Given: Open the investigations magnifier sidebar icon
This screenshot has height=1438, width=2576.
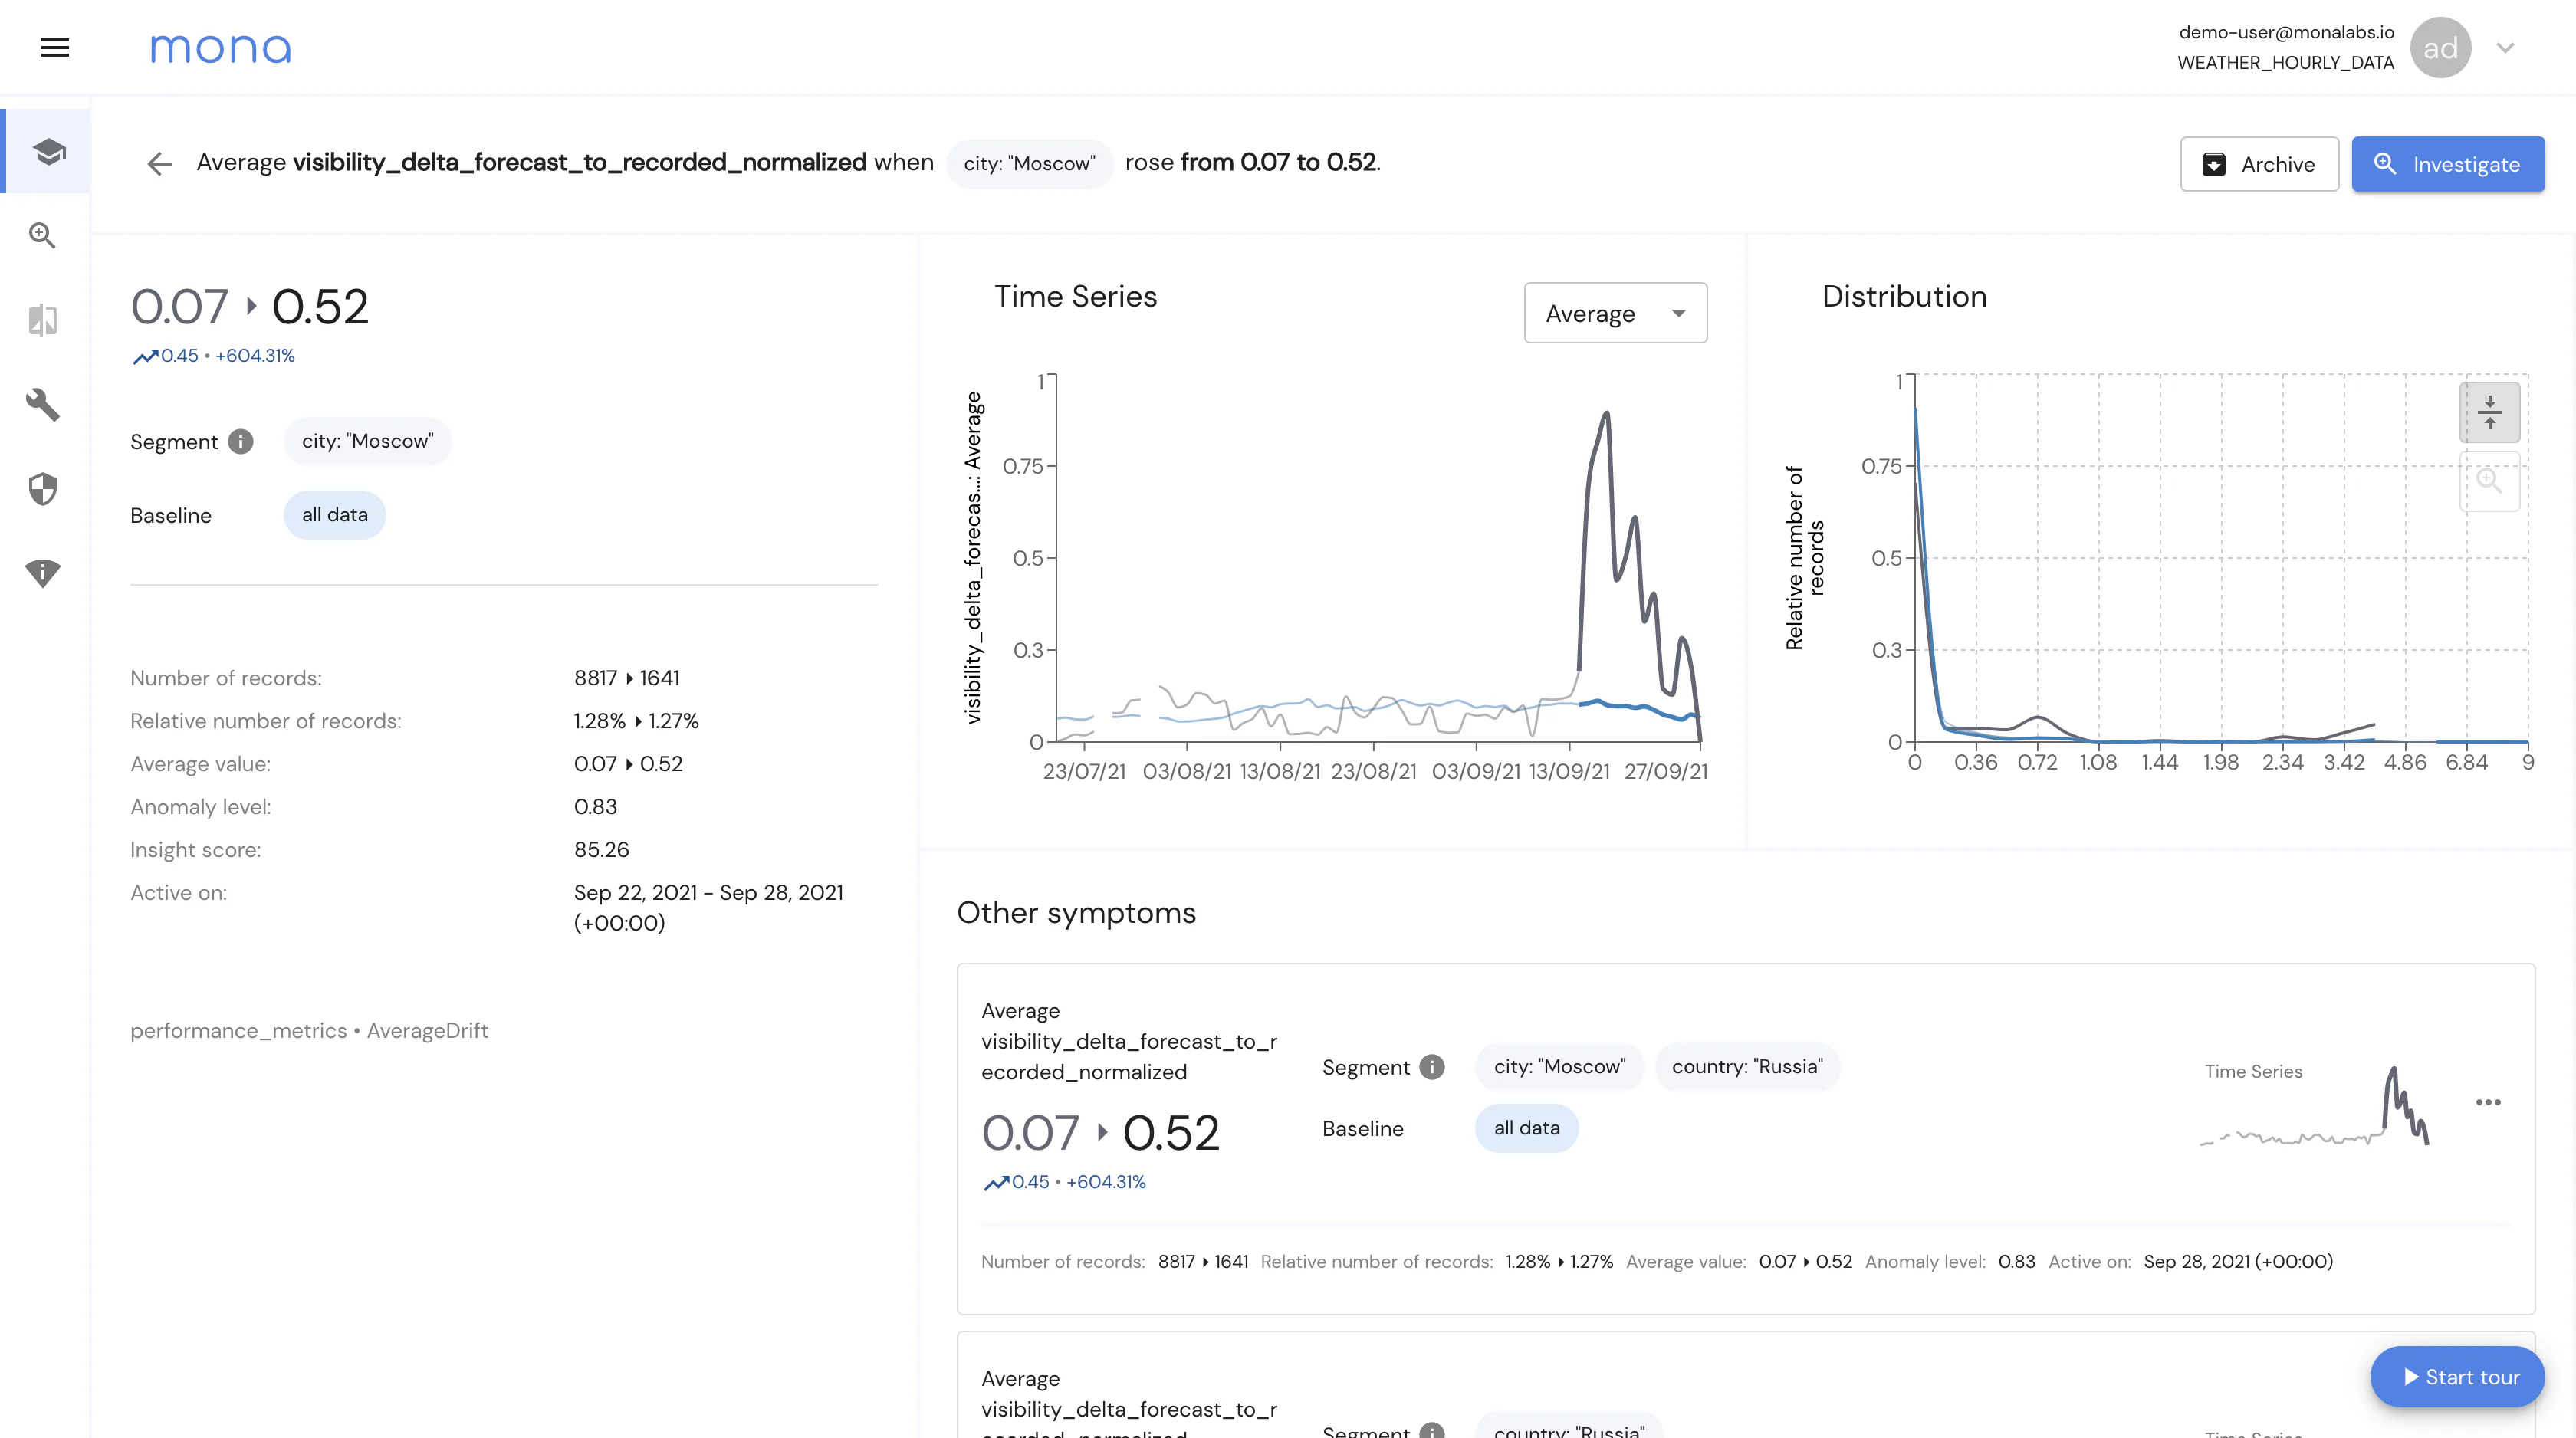Looking at the screenshot, I should [x=43, y=235].
